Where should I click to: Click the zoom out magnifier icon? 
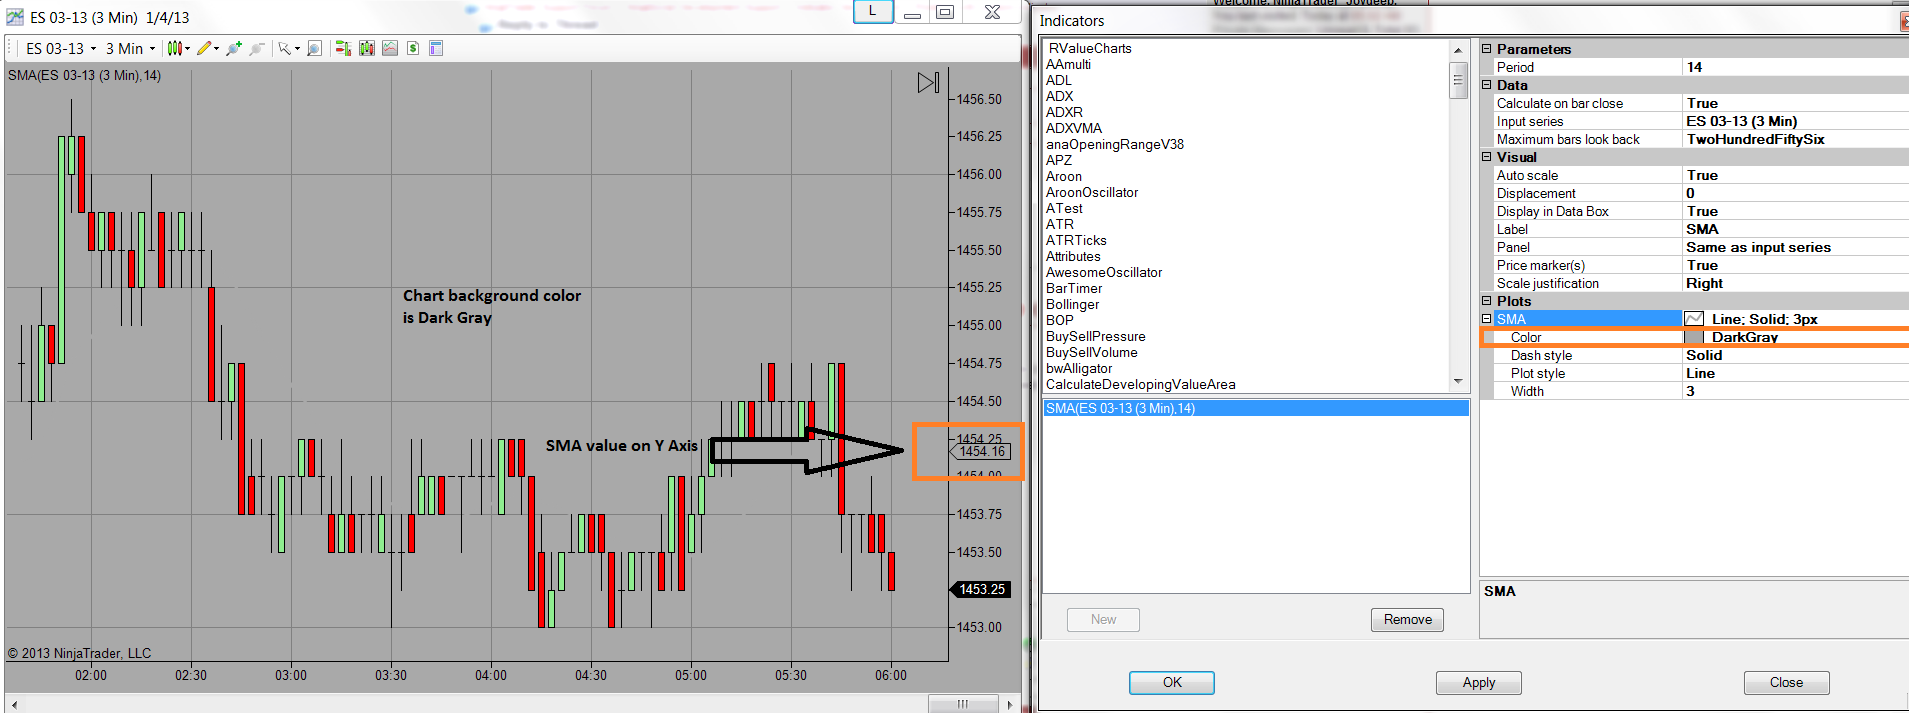click(x=257, y=48)
